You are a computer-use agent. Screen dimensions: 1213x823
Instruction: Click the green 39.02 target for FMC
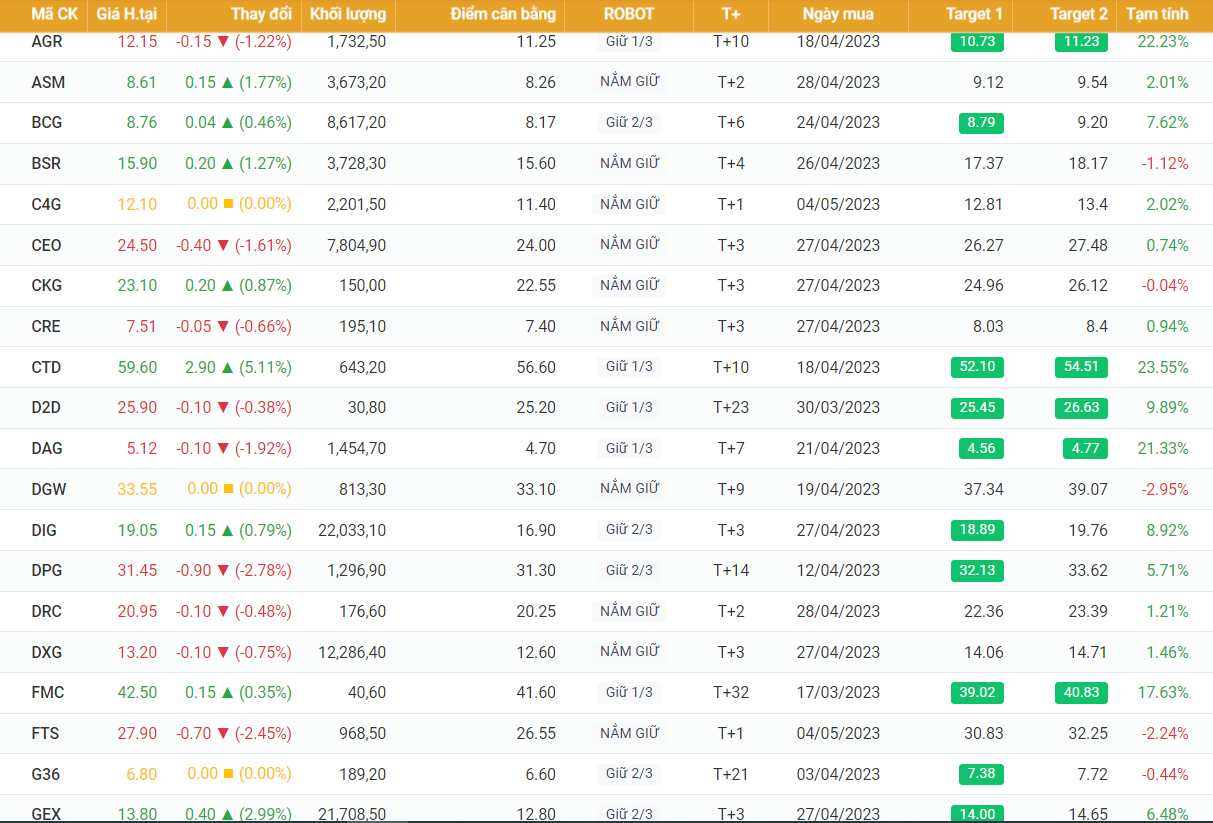tap(977, 692)
